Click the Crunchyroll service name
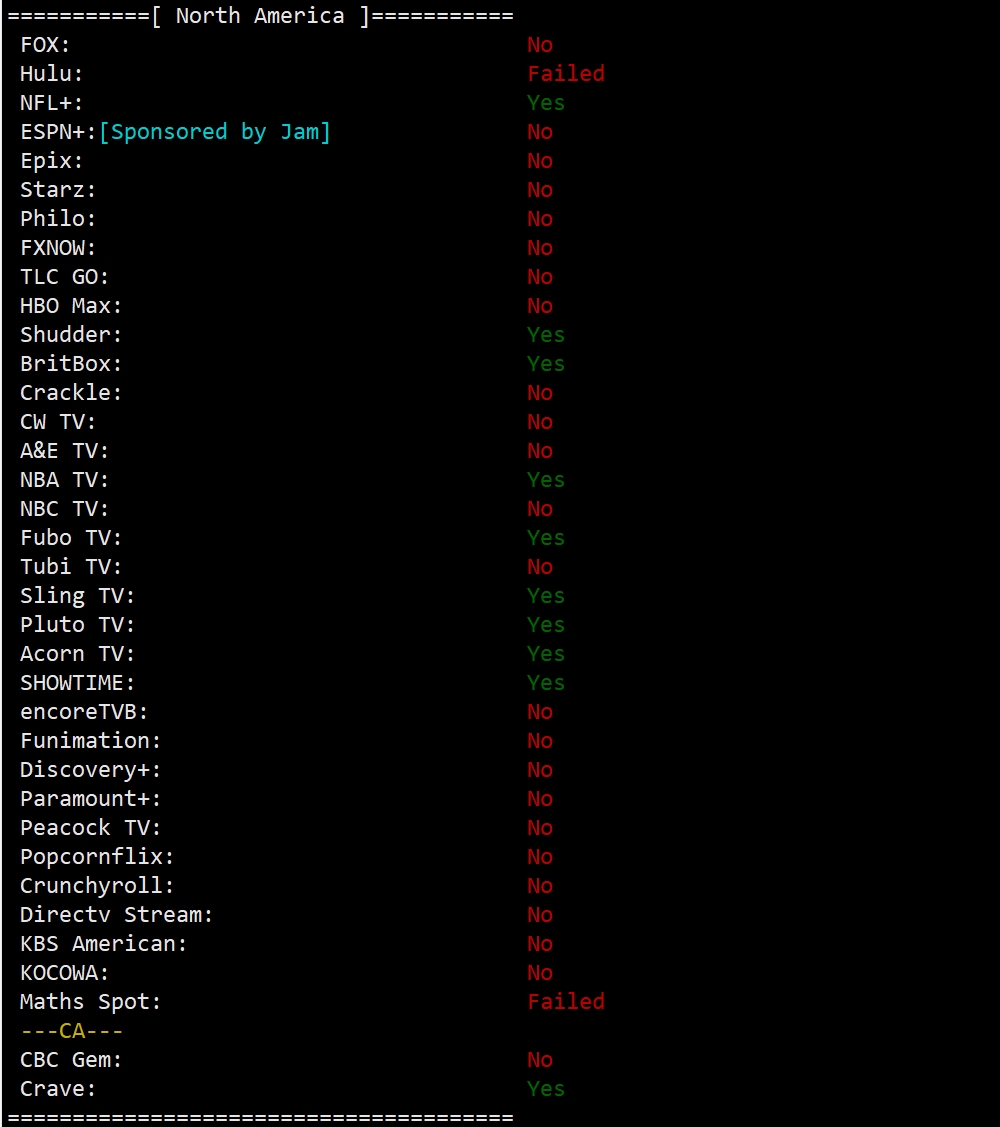1000x1127 pixels. pyautogui.click(x=97, y=886)
